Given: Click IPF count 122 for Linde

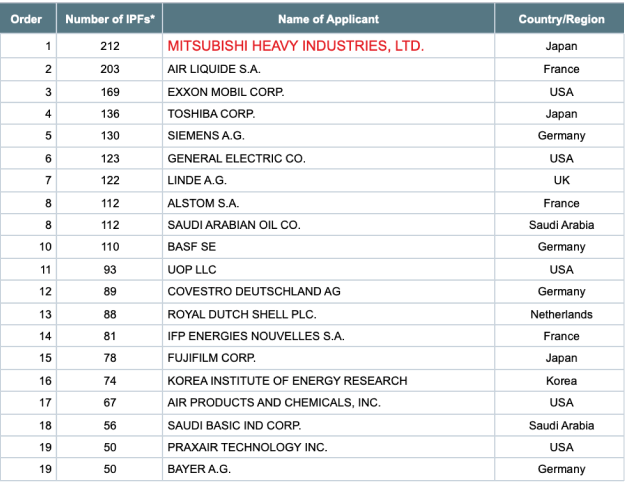Looking at the screenshot, I should click(110, 180).
